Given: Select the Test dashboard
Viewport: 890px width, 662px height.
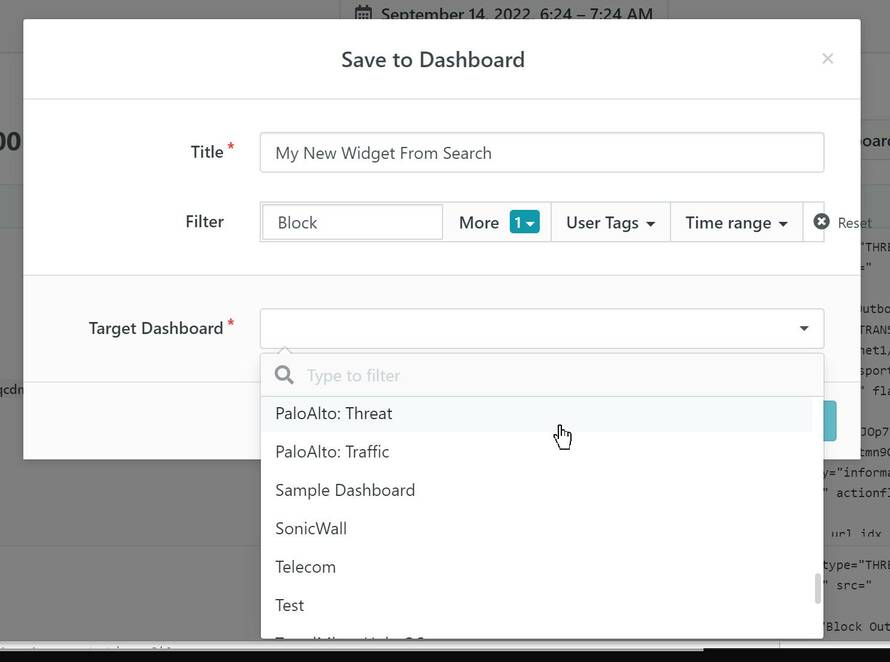Looking at the screenshot, I should 289,605.
